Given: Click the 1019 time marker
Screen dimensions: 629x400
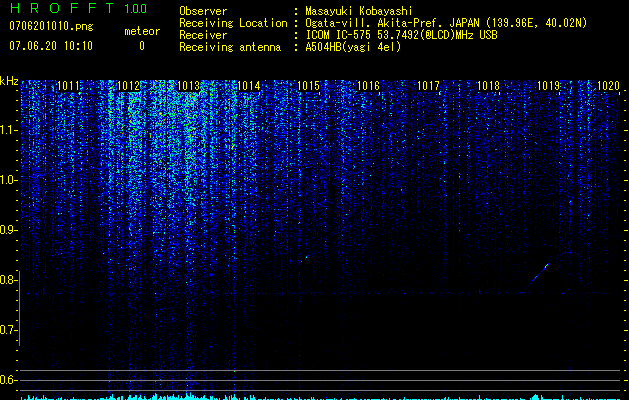Looking at the screenshot, I should pos(548,86).
